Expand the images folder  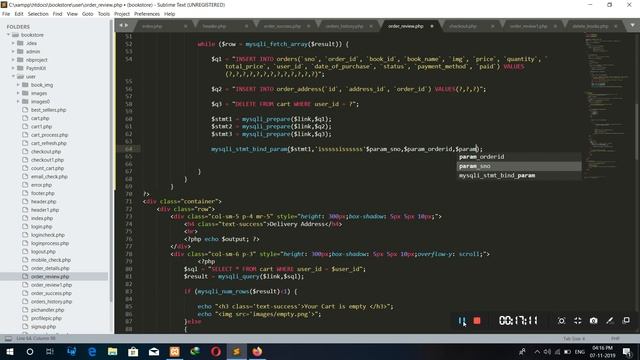click(18, 93)
